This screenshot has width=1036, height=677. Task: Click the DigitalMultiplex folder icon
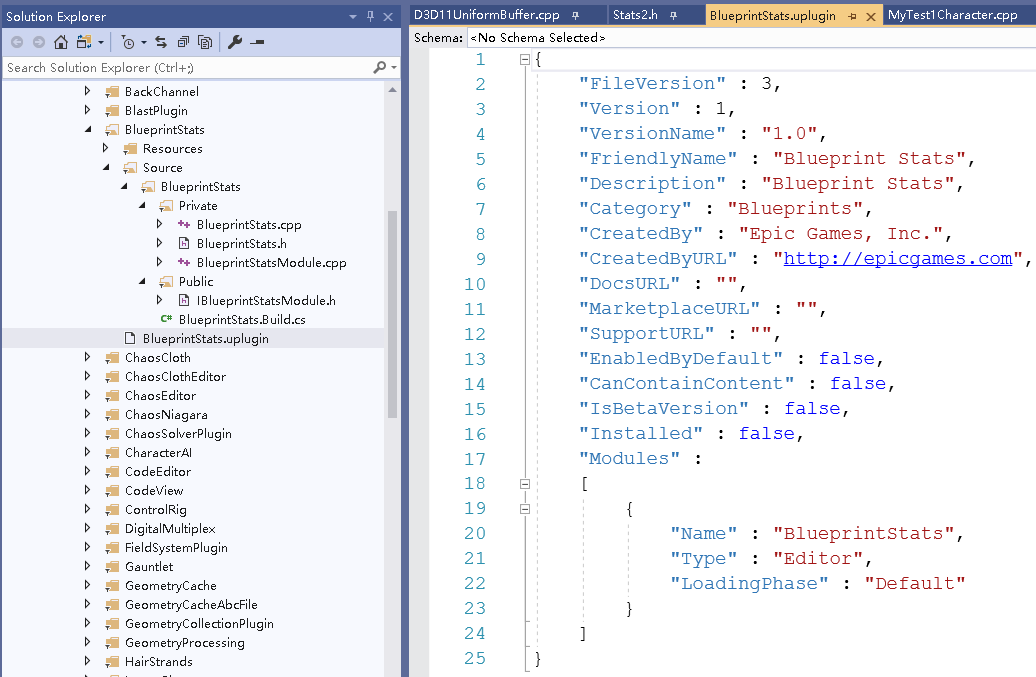(x=112, y=529)
